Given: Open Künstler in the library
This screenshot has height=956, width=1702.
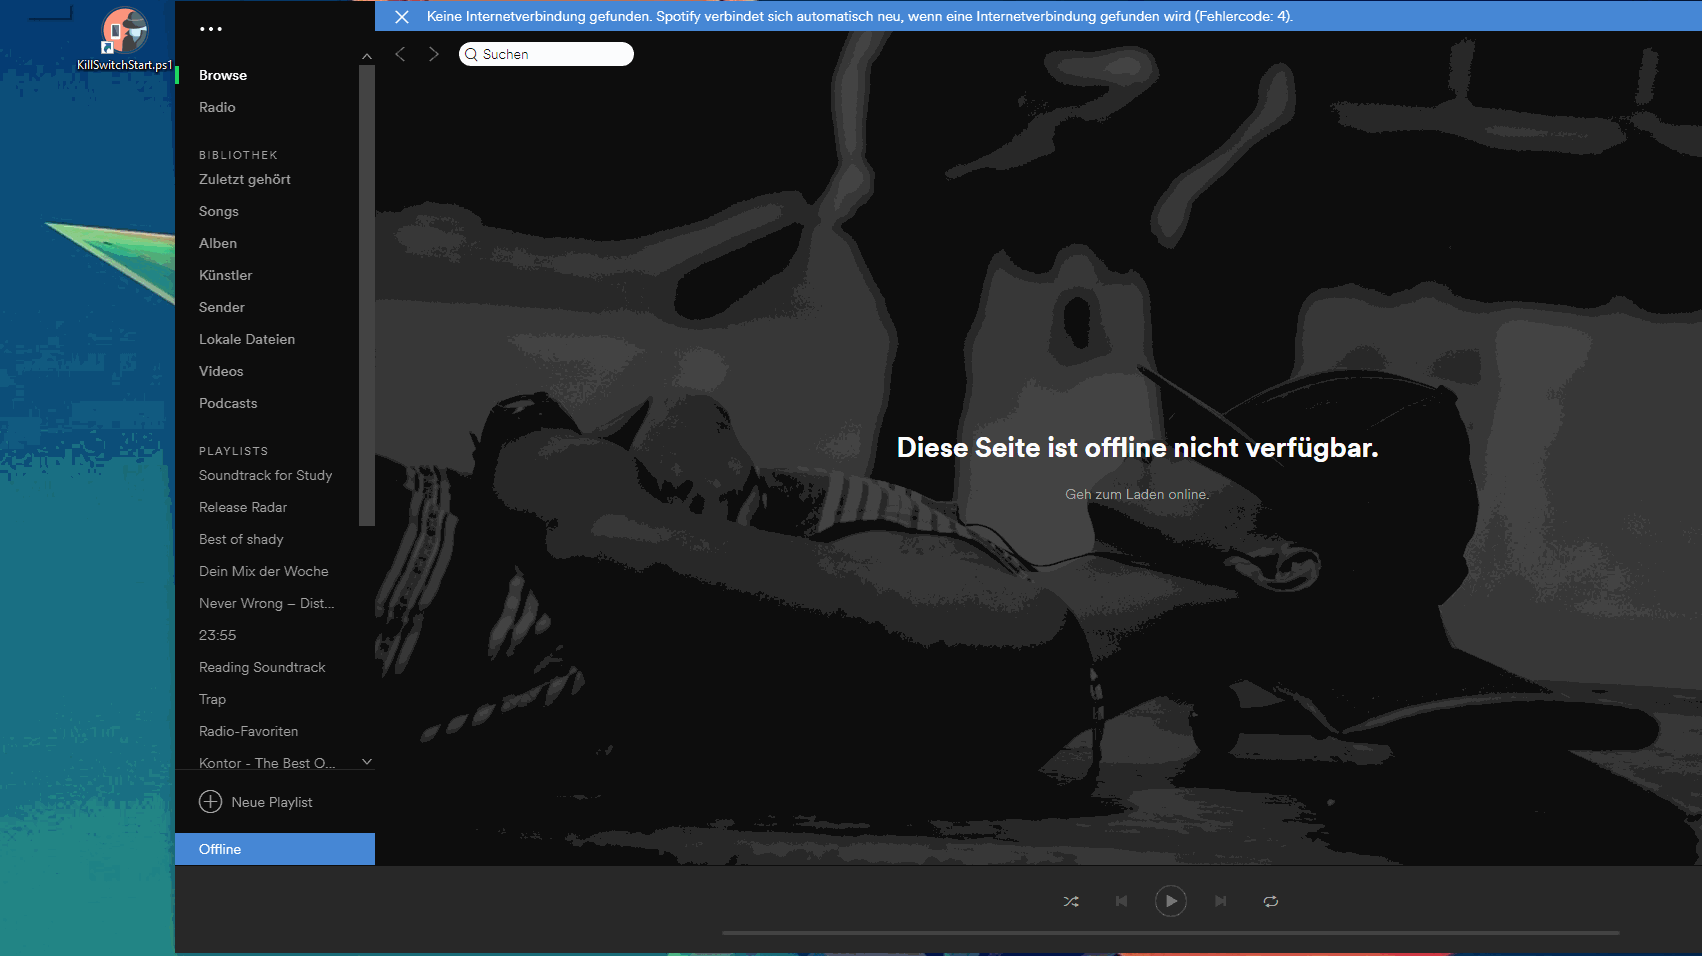Looking at the screenshot, I should point(225,275).
